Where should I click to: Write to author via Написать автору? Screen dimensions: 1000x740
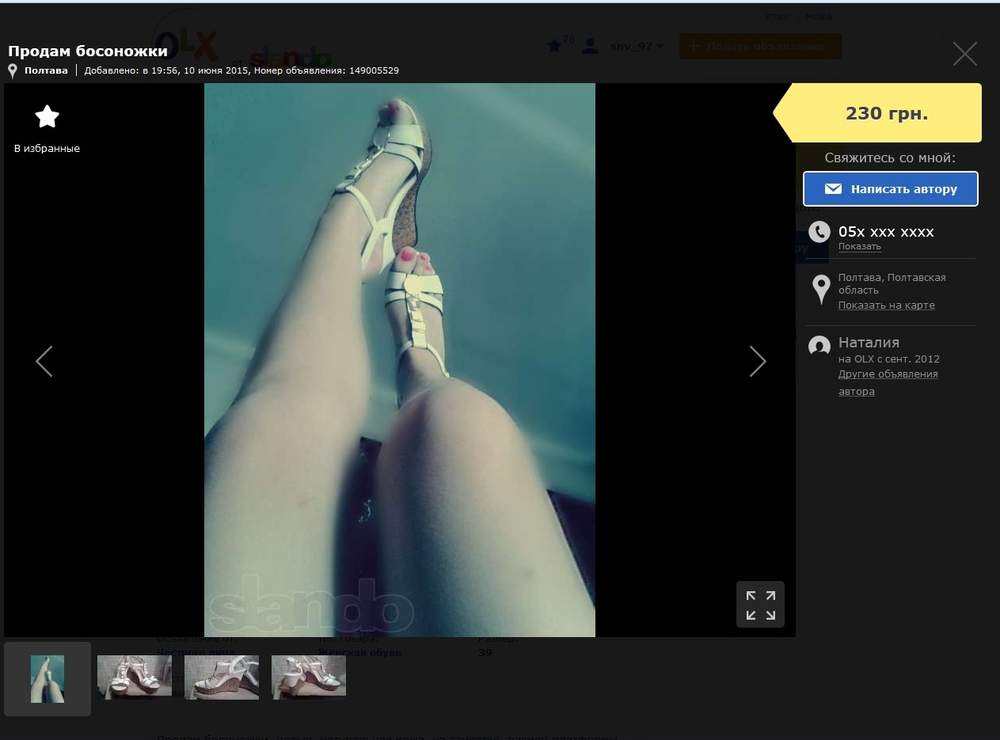pyautogui.click(x=890, y=189)
